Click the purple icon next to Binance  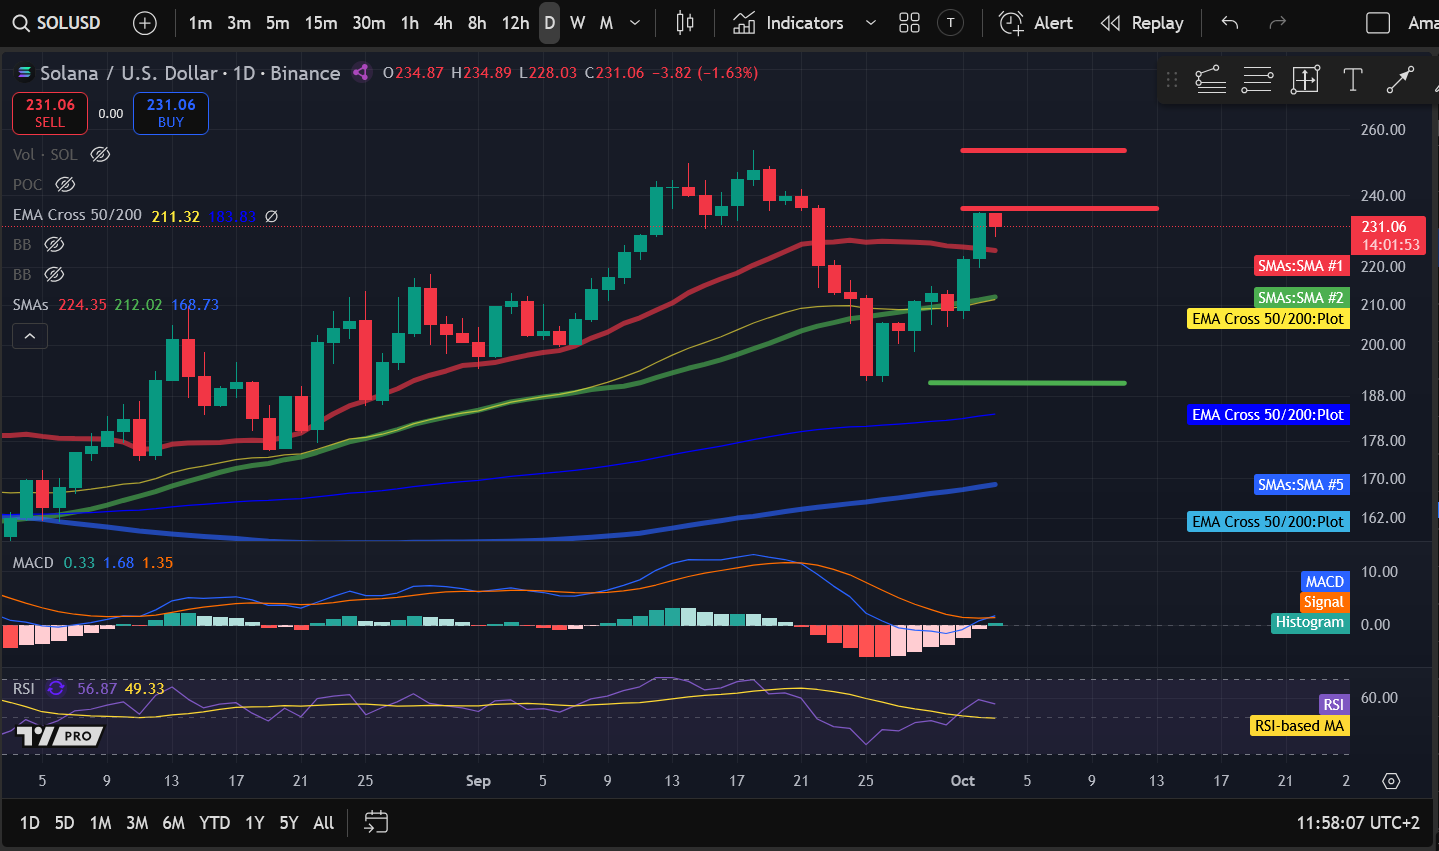tap(361, 72)
